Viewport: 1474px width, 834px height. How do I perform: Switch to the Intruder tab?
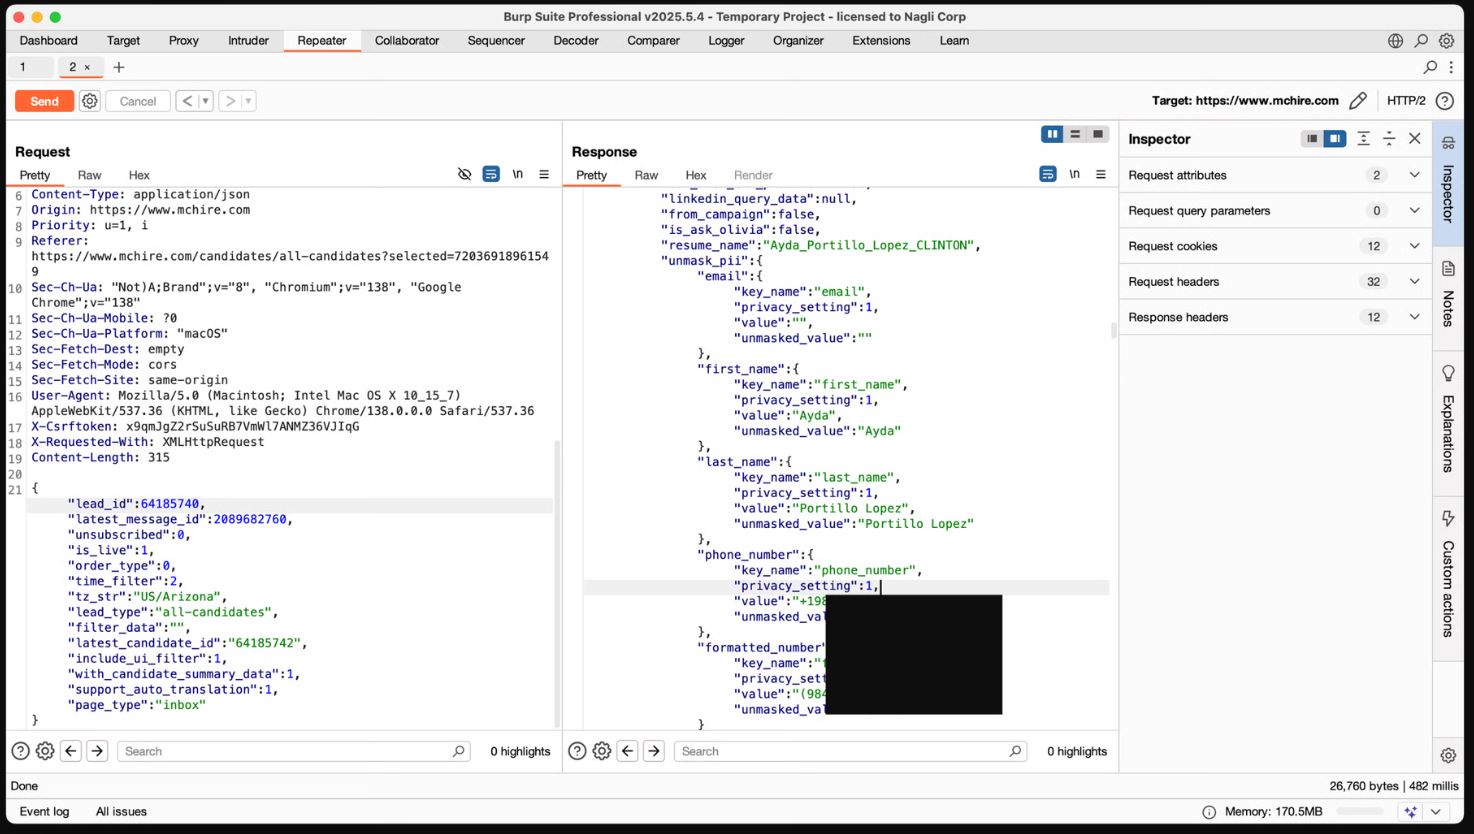248,41
